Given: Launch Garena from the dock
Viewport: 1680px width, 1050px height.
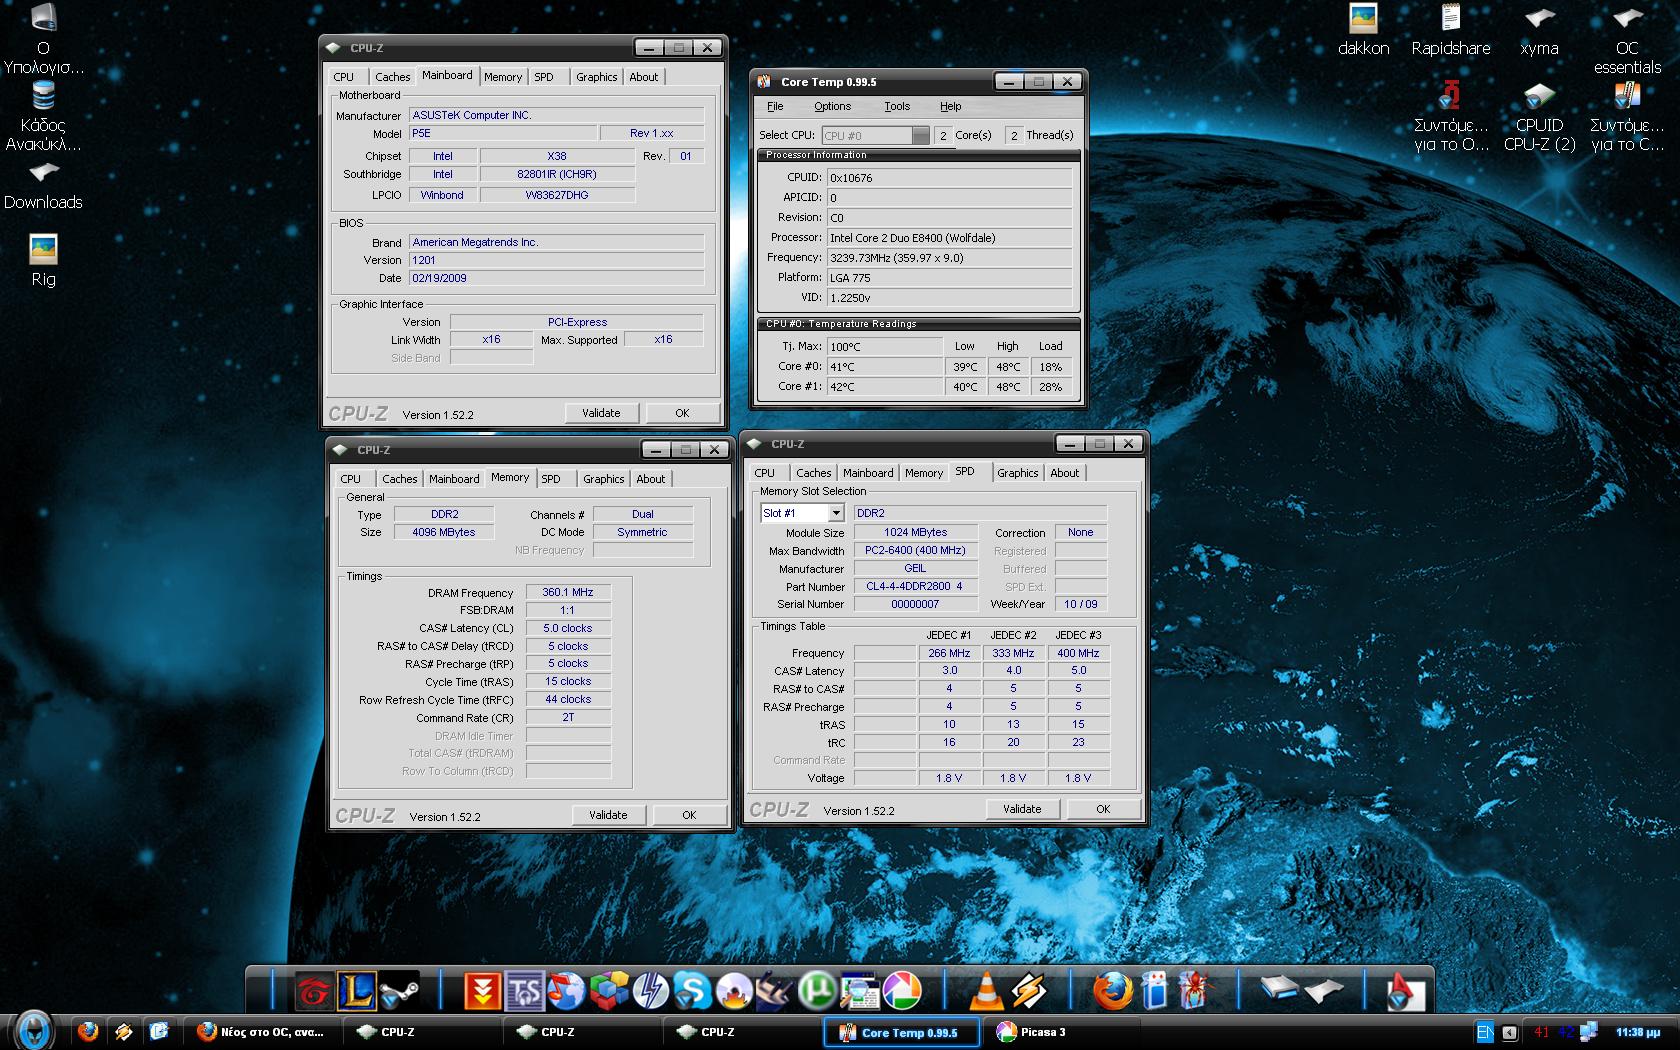Looking at the screenshot, I should (x=314, y=991).
